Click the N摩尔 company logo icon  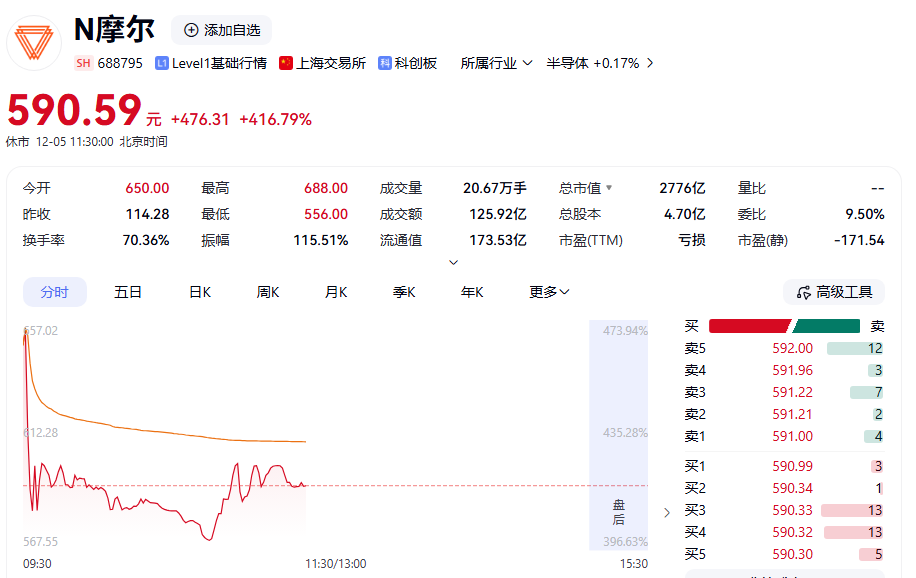pyautogui.click(x=34, y=42)
